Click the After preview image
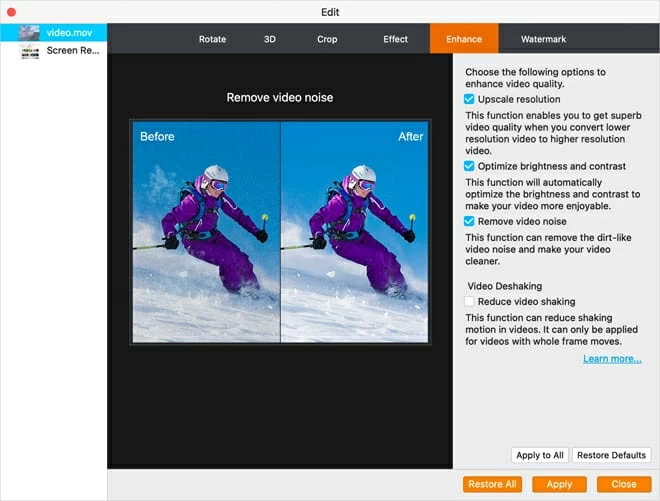 click(355, 232)
